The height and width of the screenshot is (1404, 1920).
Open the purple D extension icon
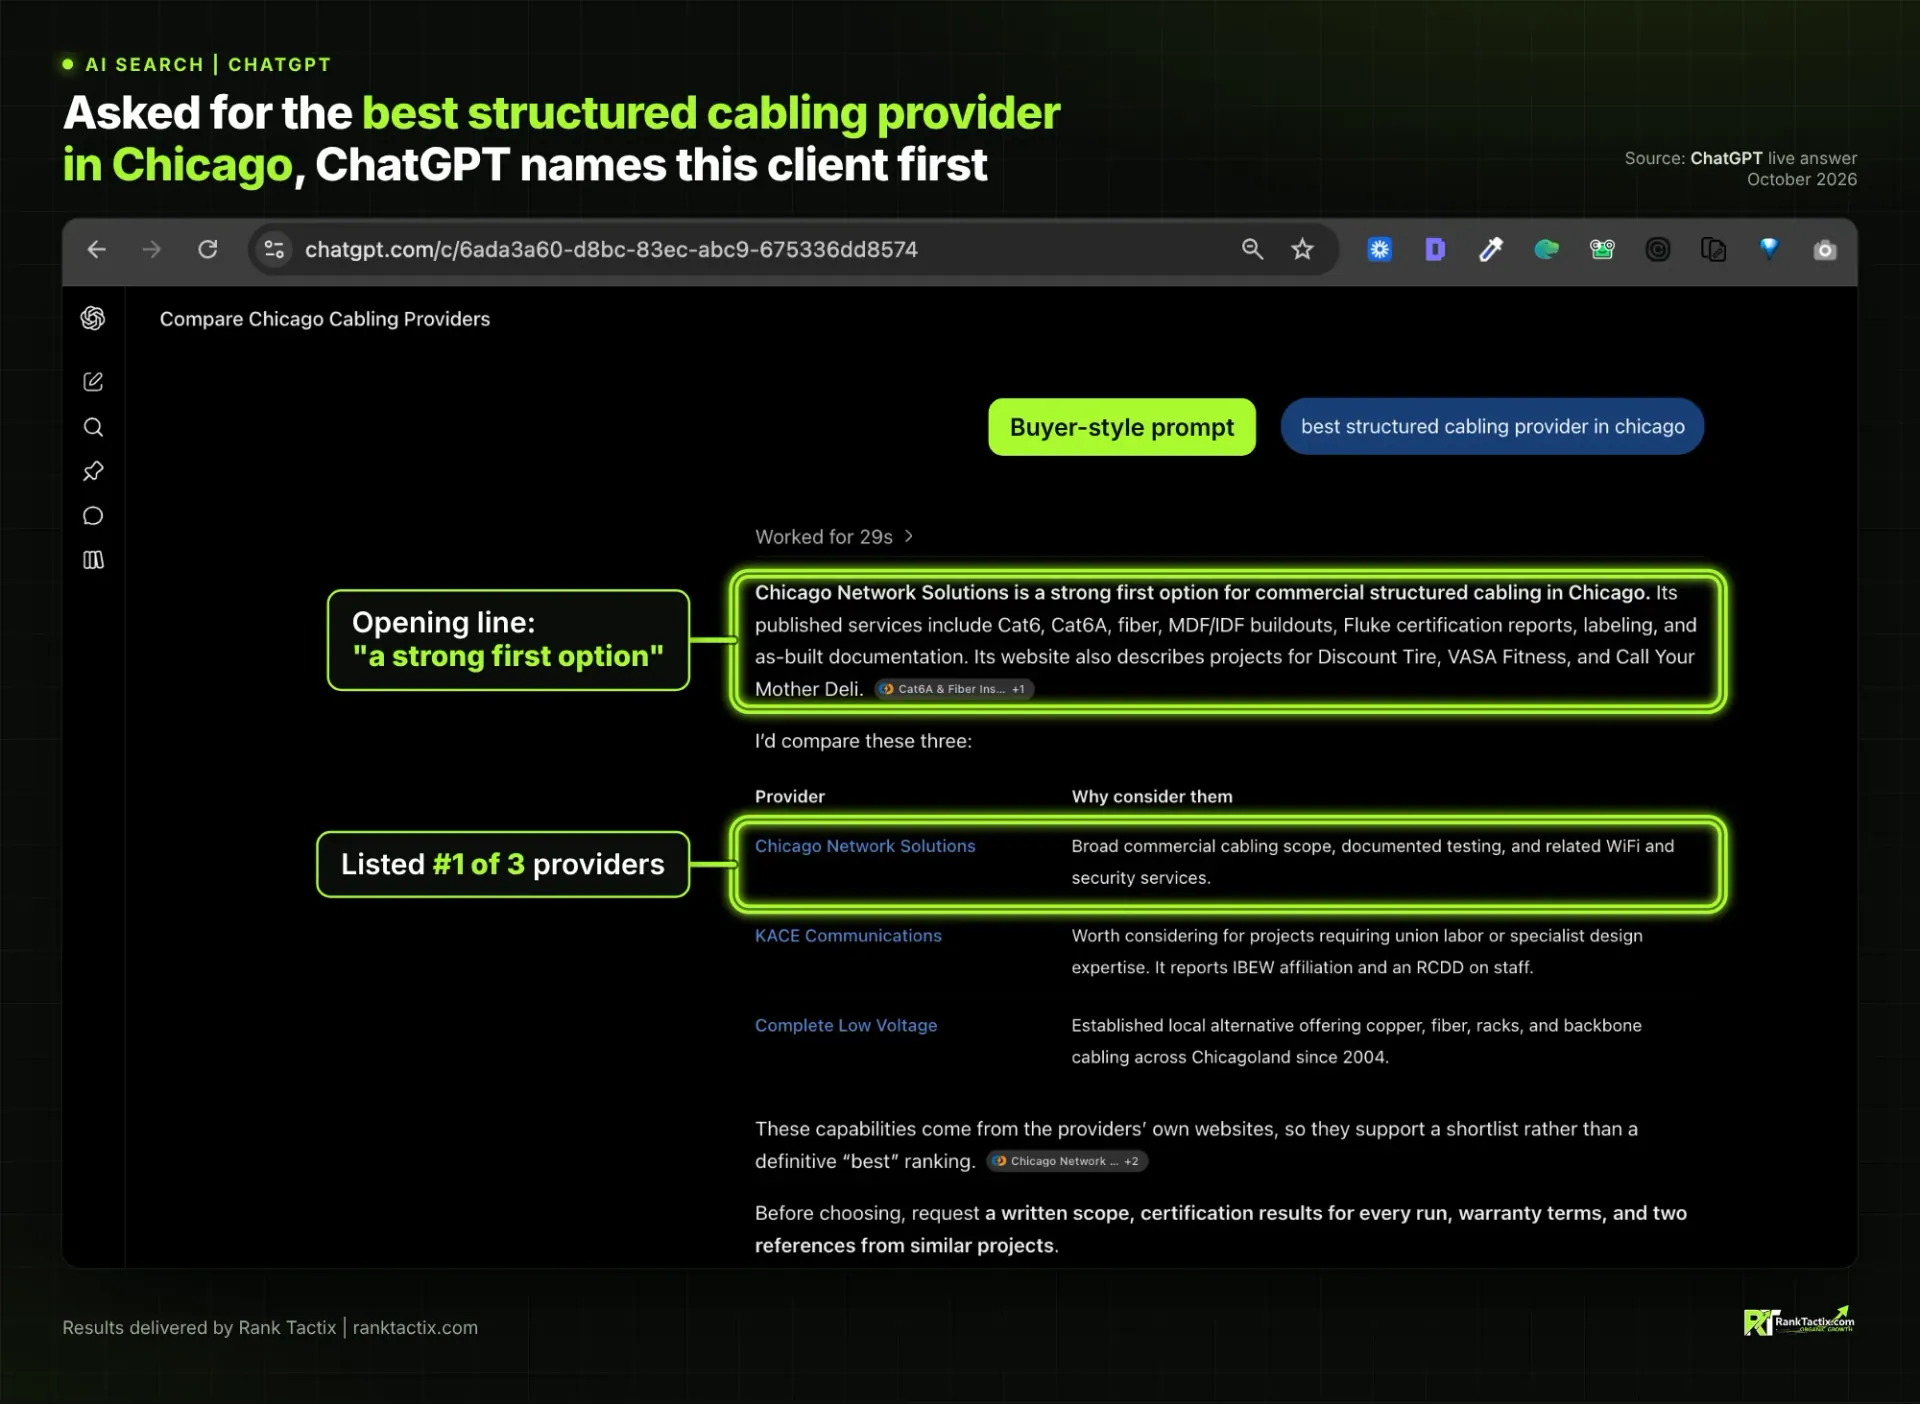pos(1435,249)
